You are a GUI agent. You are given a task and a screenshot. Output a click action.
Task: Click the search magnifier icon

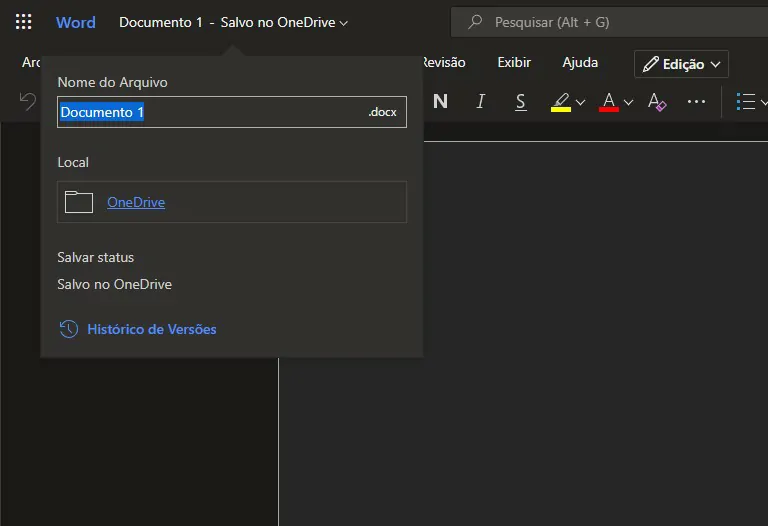pos(475,22)
